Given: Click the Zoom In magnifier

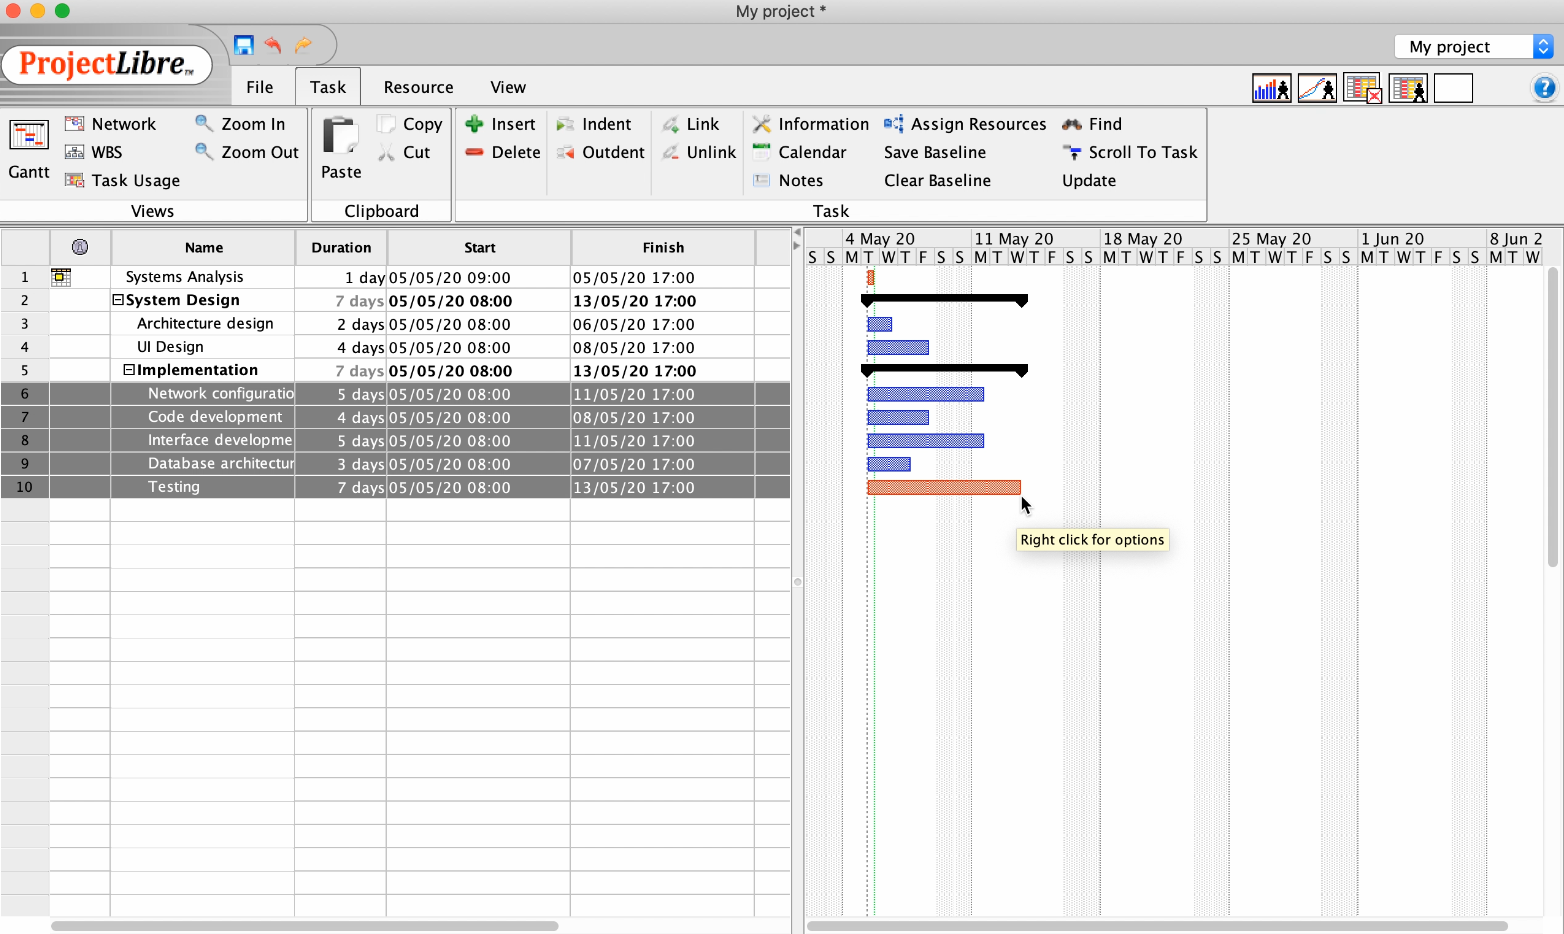Looking at the screenshot, I should point(240,124).
